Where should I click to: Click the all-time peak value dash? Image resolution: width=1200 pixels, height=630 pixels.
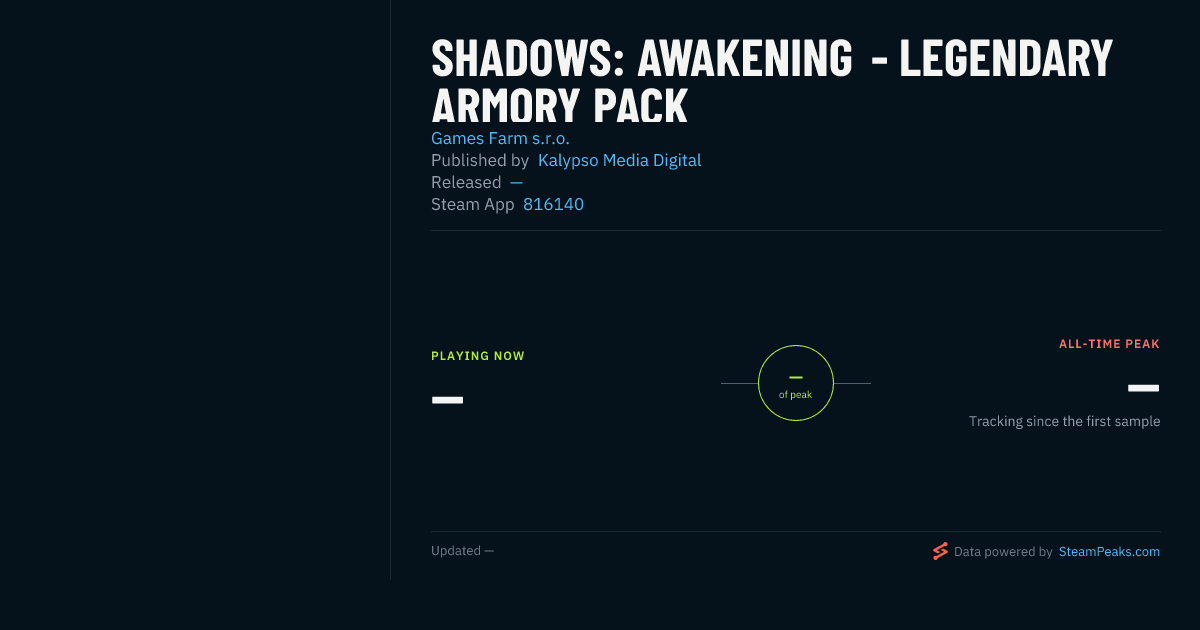pyautogui.click(x=1143, y=388)
